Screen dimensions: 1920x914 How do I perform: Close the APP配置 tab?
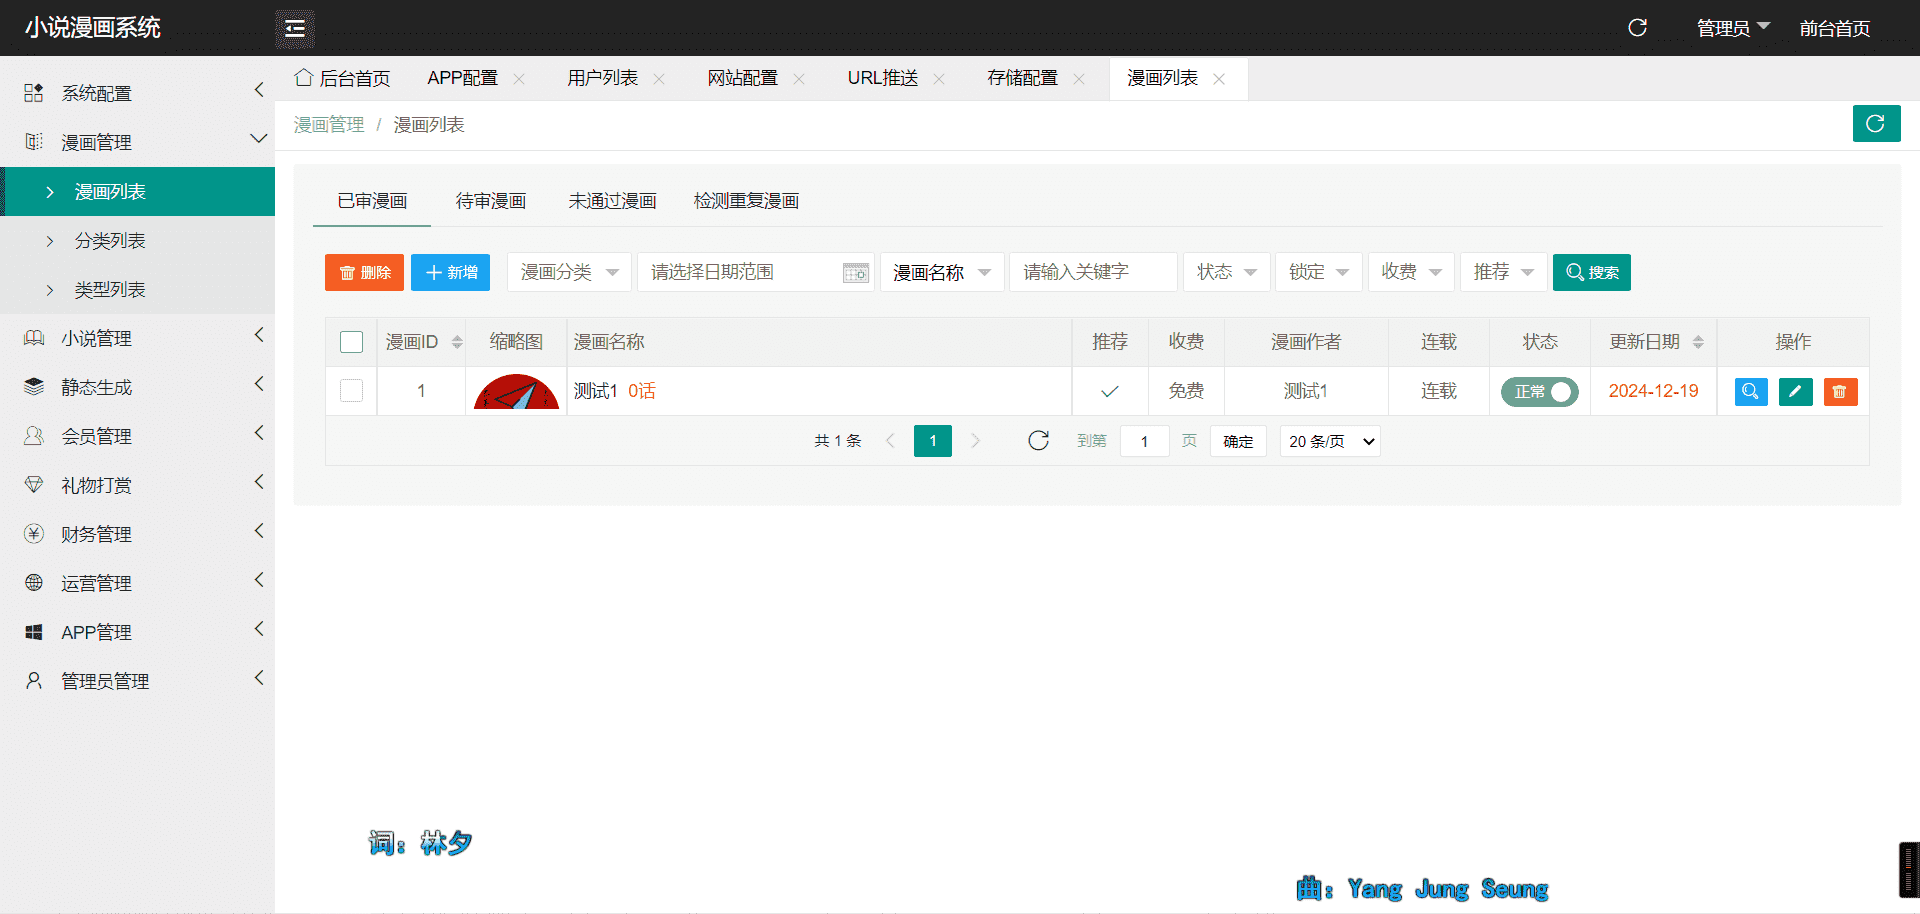pyautogui.click(x=519, y=79)
